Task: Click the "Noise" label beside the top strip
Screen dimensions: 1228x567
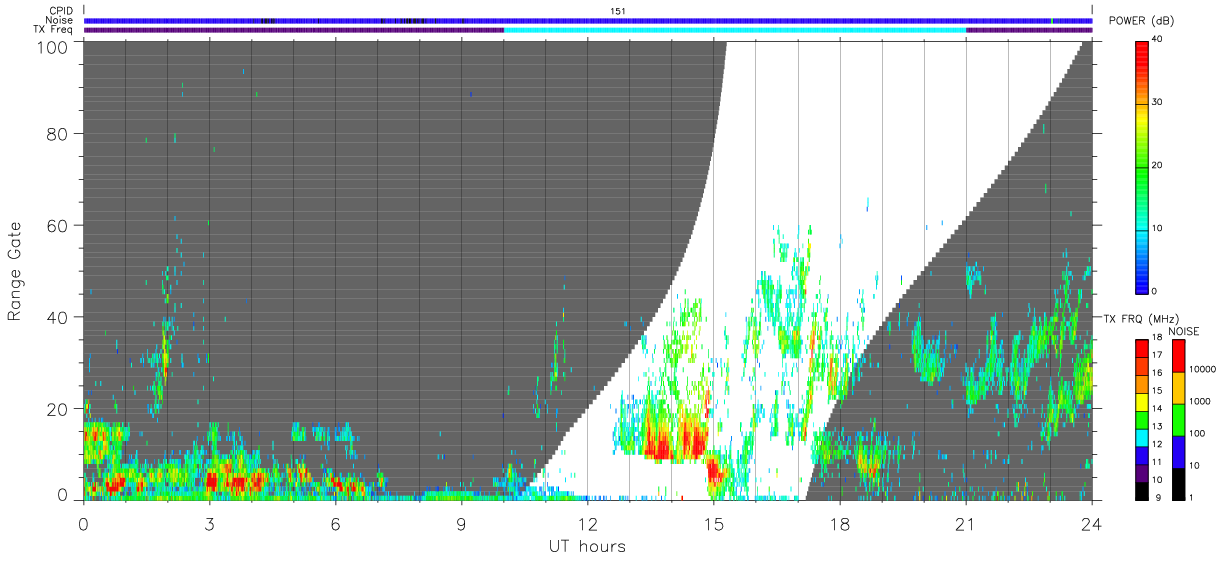Action: pyautogui.click(x=59, y=21)
